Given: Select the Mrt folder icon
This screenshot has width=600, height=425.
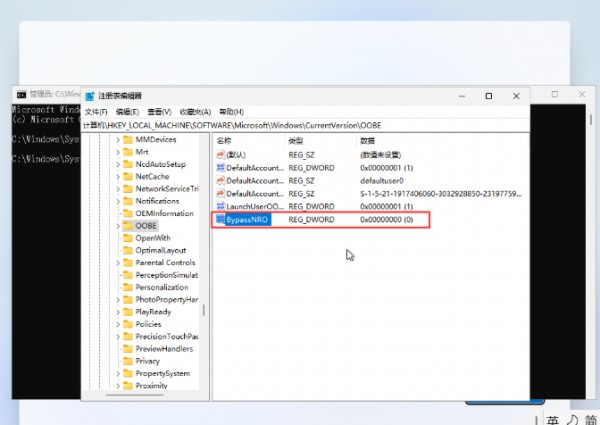Looking at the screenshot, I should [128, 152].
